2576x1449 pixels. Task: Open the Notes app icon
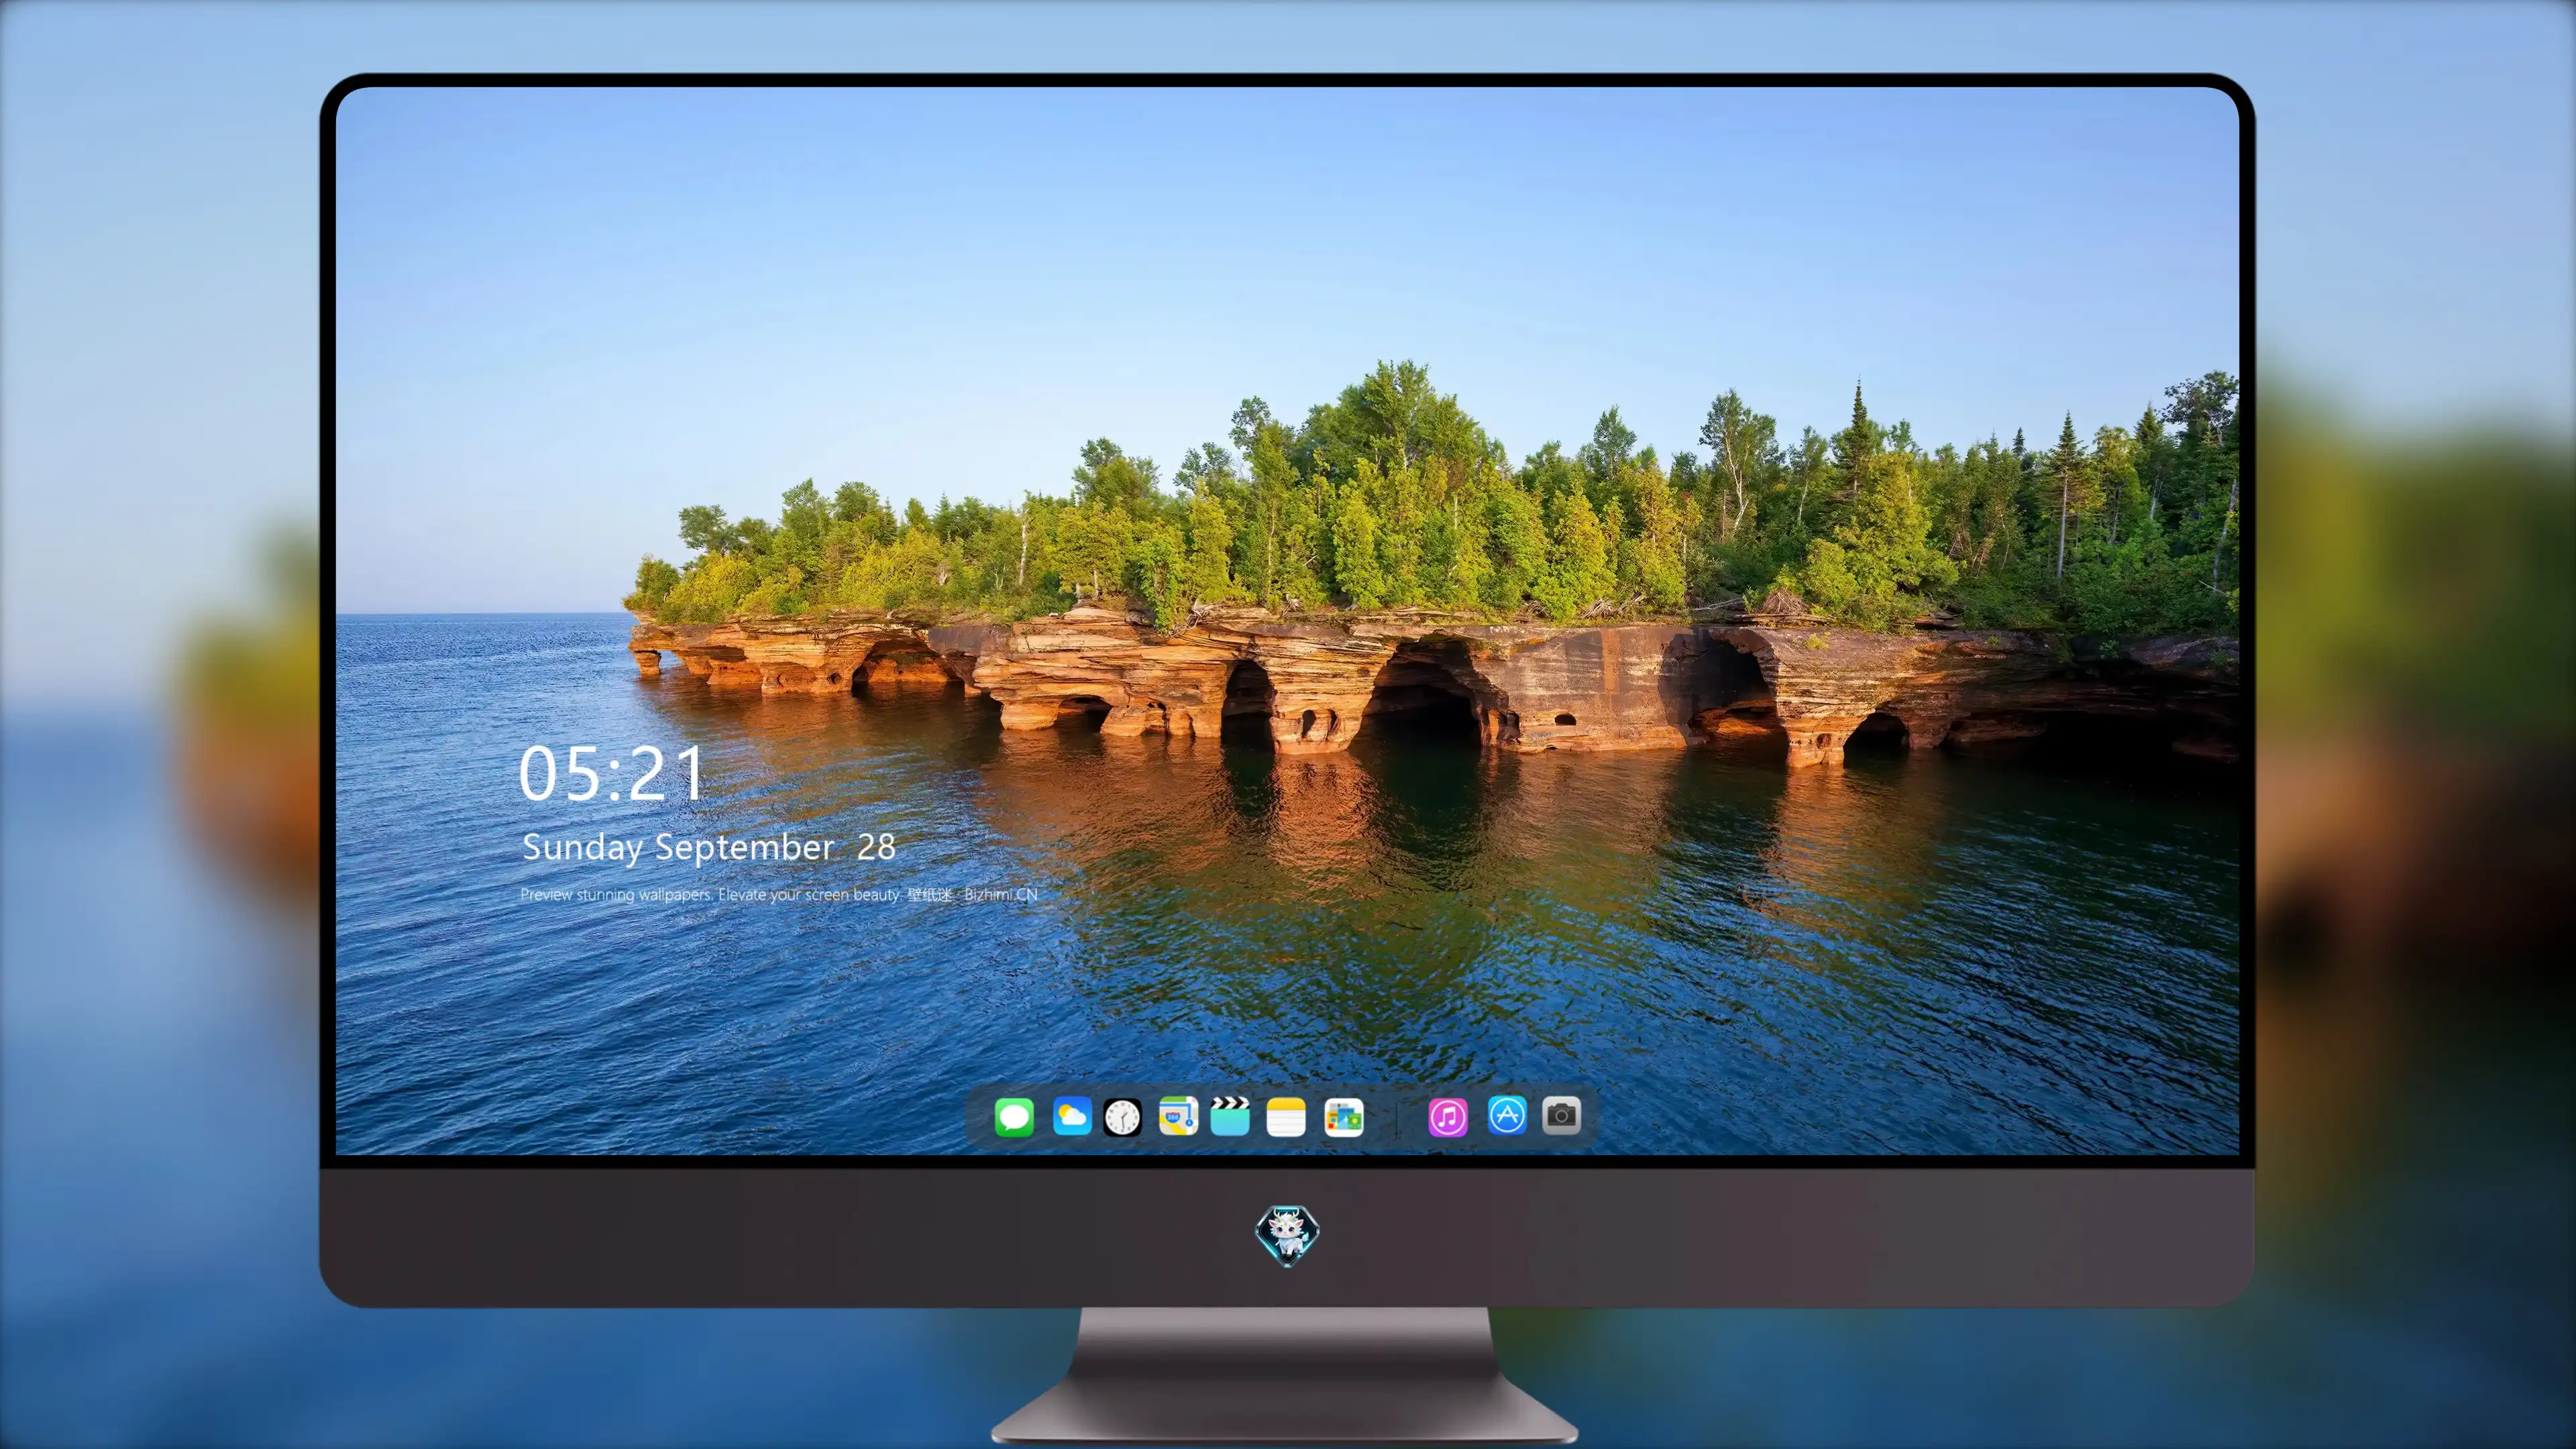[1286, 1116]
